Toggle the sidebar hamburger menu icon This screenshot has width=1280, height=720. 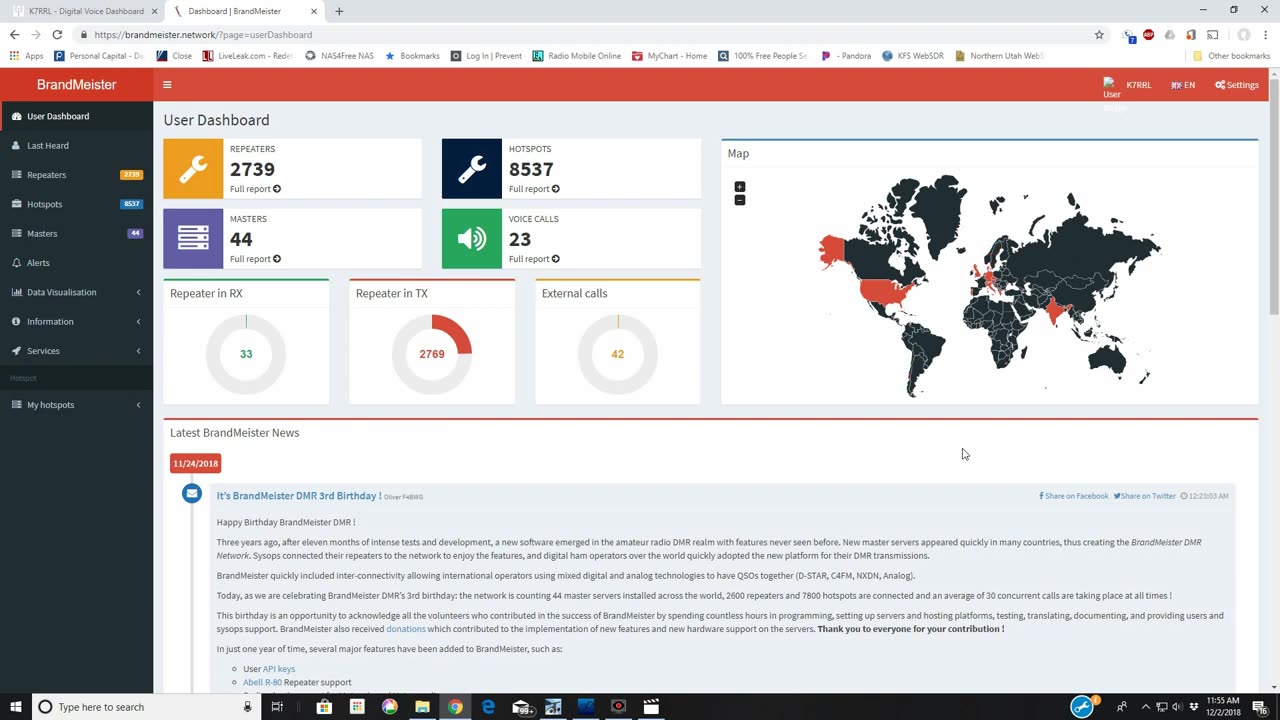(167, 85)
